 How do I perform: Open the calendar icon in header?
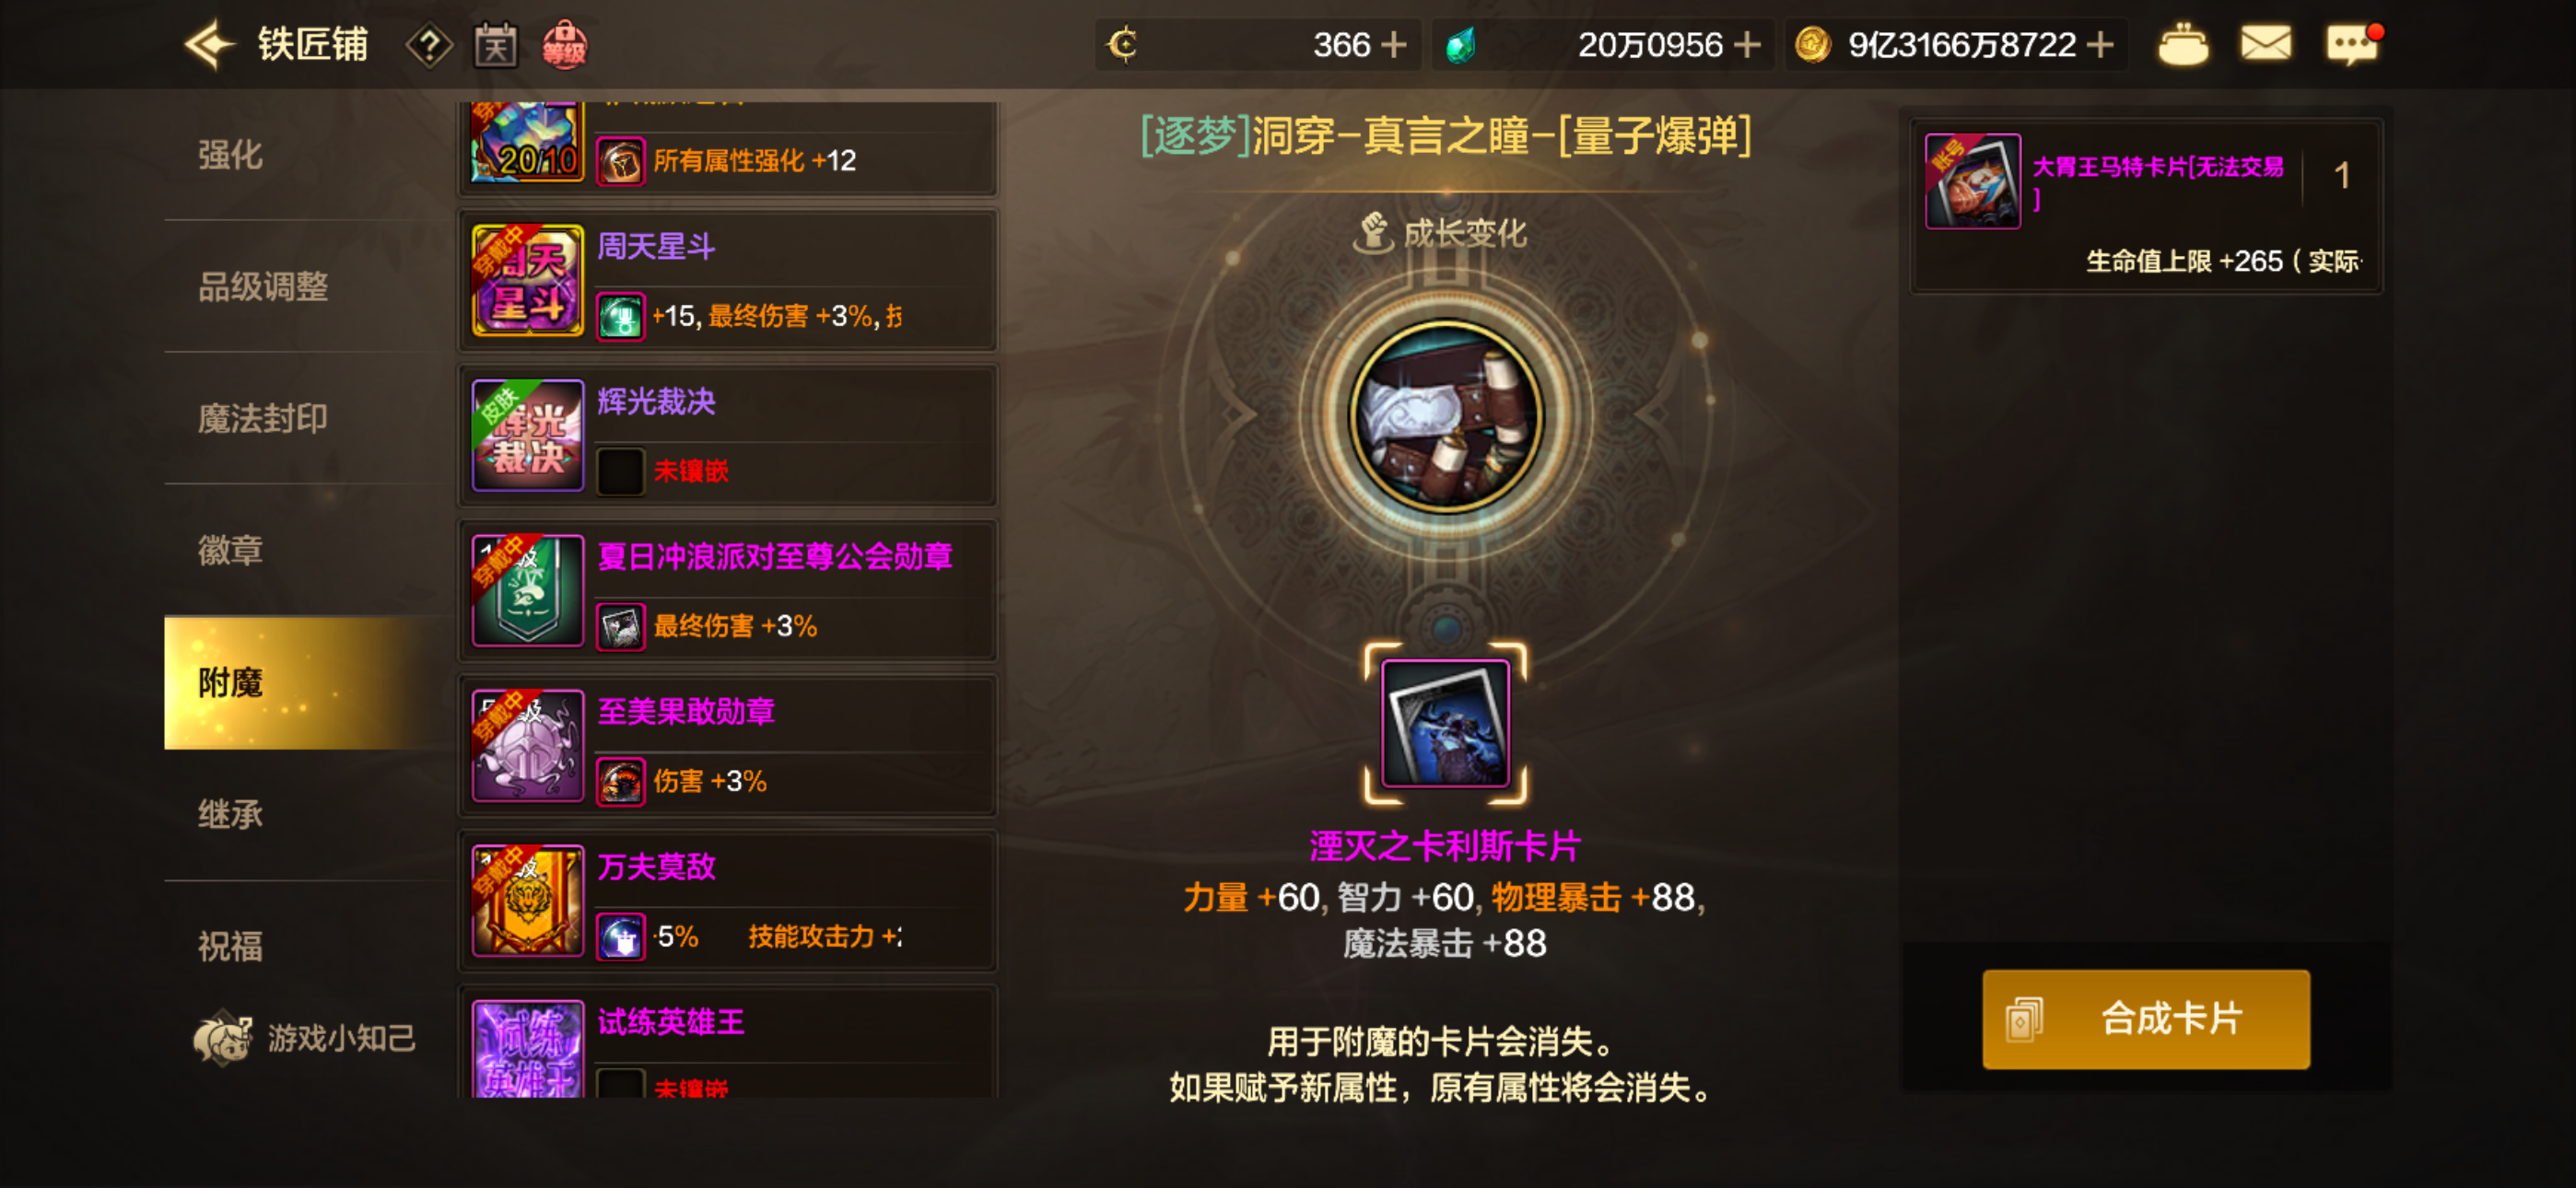tap(496, 46)
